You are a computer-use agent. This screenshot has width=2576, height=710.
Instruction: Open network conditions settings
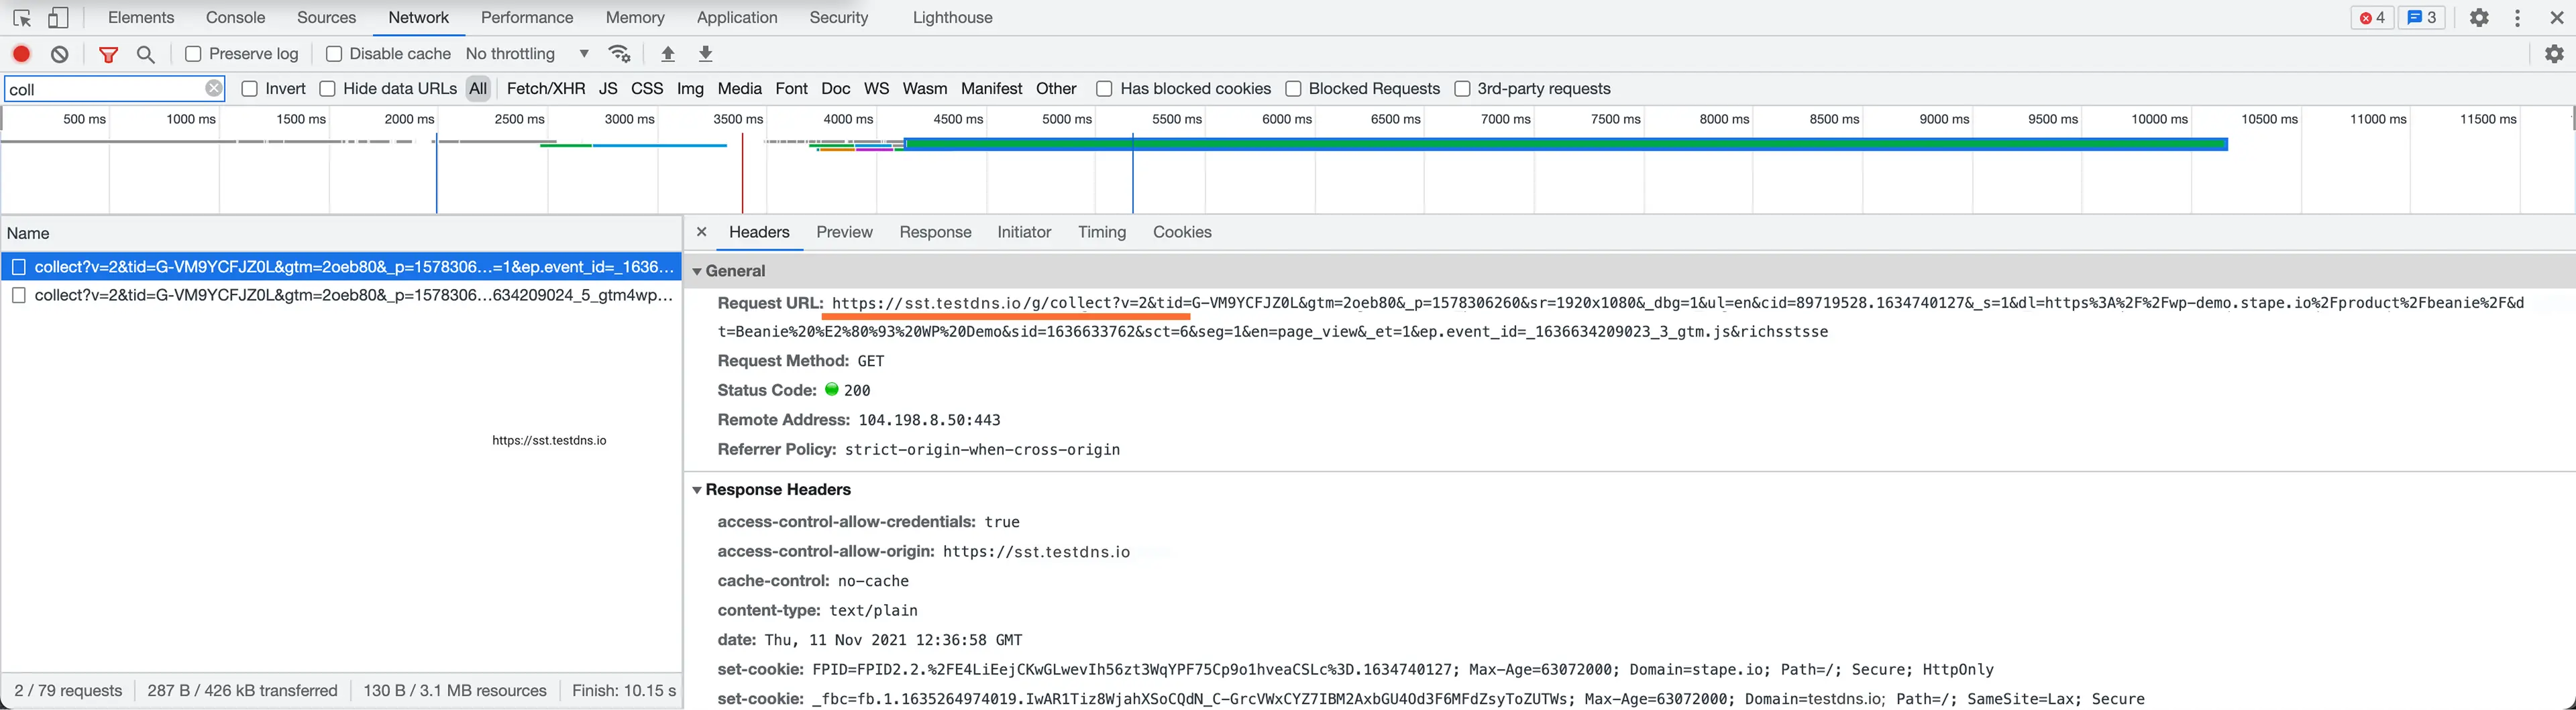[619, 54]
